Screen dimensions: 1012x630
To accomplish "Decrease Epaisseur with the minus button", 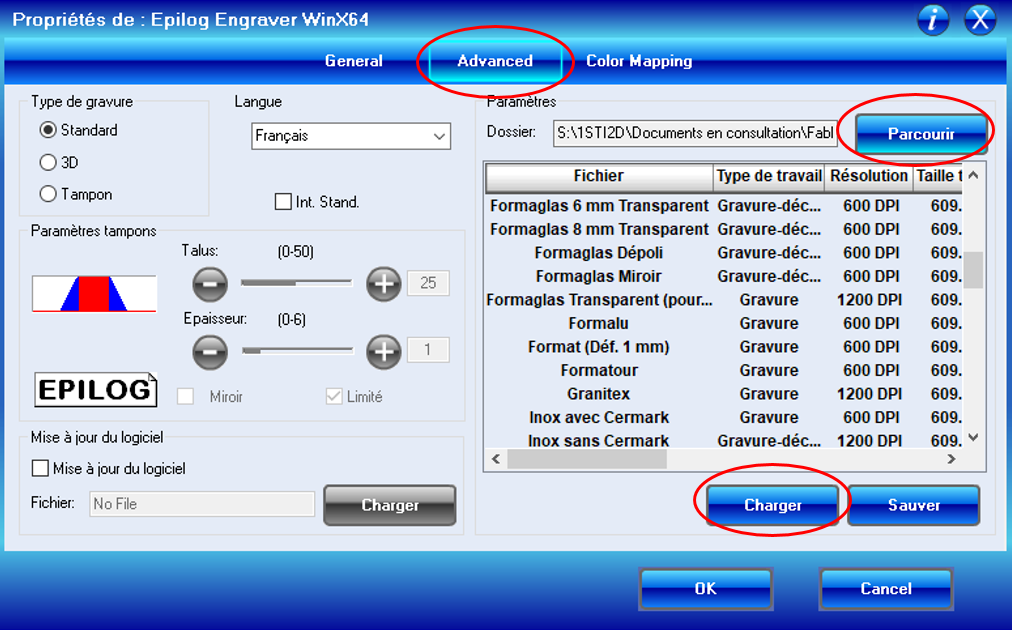I will (x=210, y=352).
